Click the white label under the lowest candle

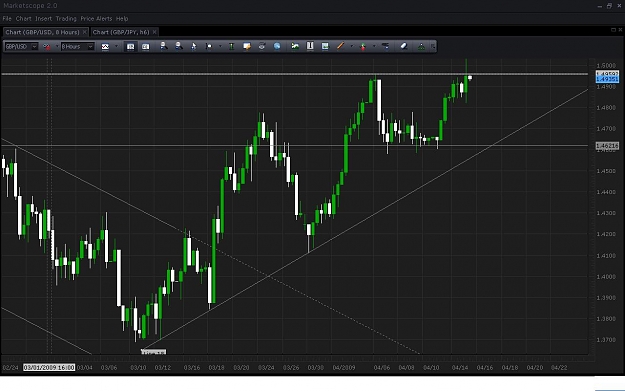coord(153,352)
